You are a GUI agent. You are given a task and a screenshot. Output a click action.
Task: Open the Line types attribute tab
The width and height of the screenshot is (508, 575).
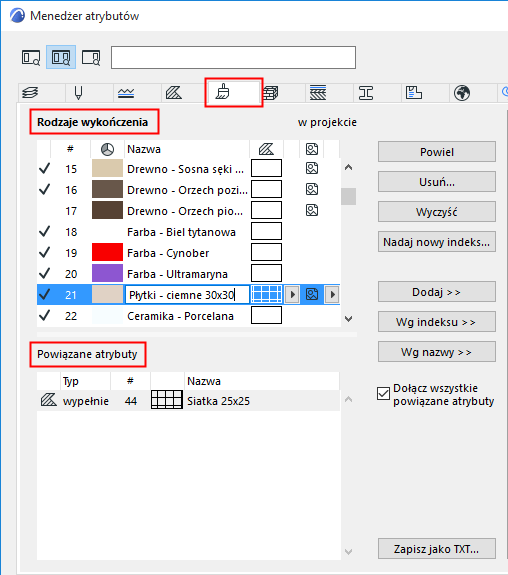(126, 93)
